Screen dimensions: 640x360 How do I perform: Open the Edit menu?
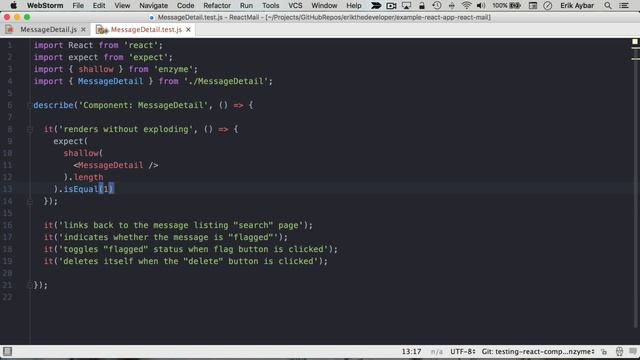(x=99, y=6)
